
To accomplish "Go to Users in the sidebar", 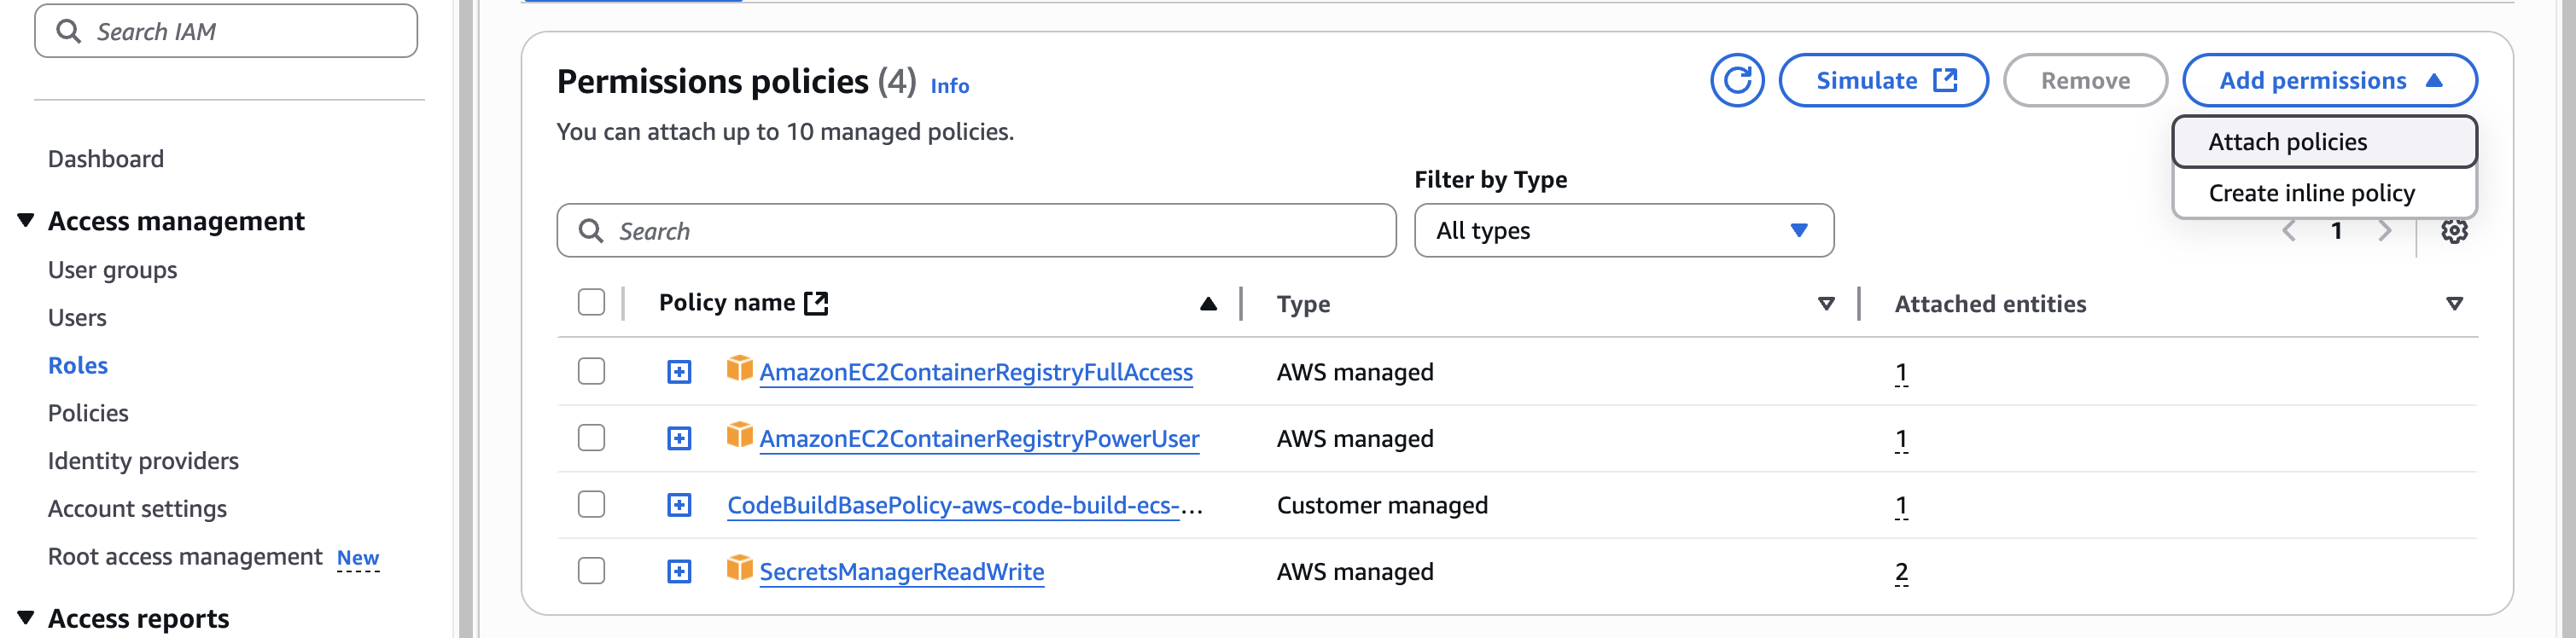I will point(77,318).
